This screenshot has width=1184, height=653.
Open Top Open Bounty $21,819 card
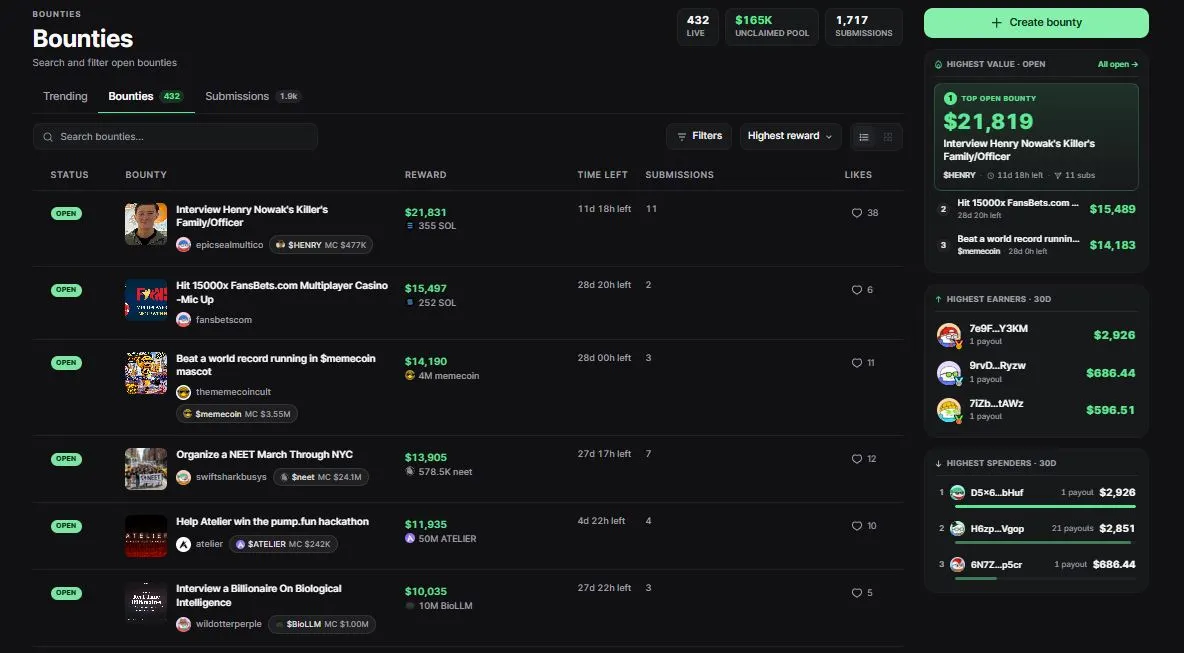click(x=1036, y=137)
